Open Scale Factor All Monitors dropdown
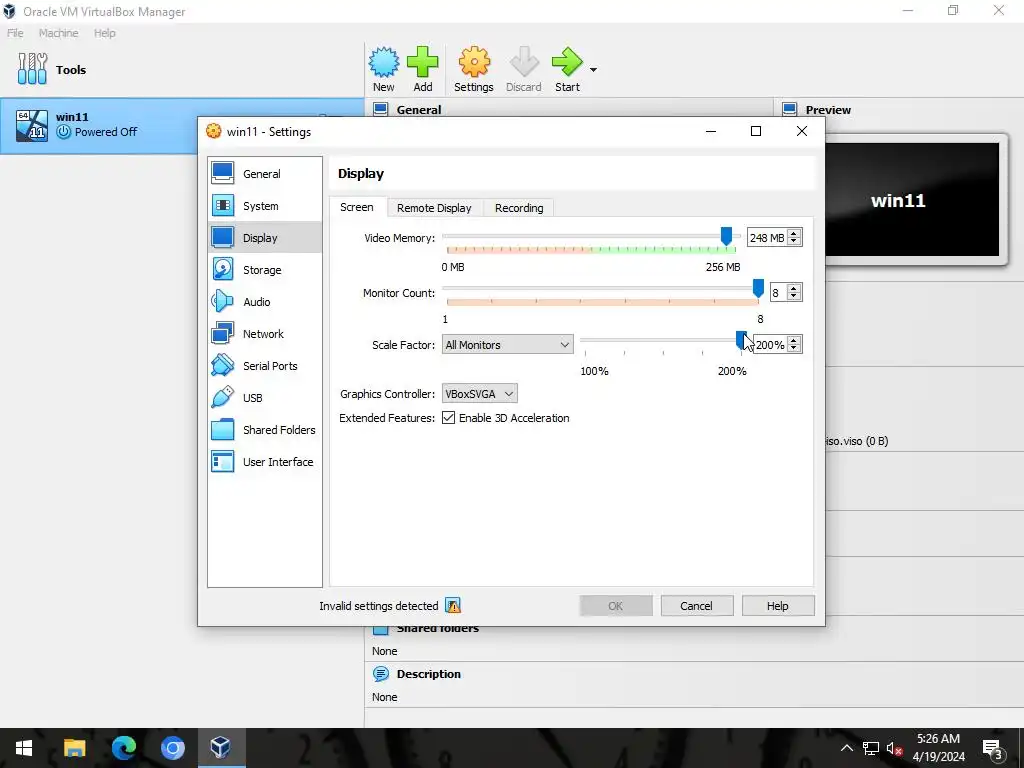This screenshot has height=768, width=1024. 507,345
